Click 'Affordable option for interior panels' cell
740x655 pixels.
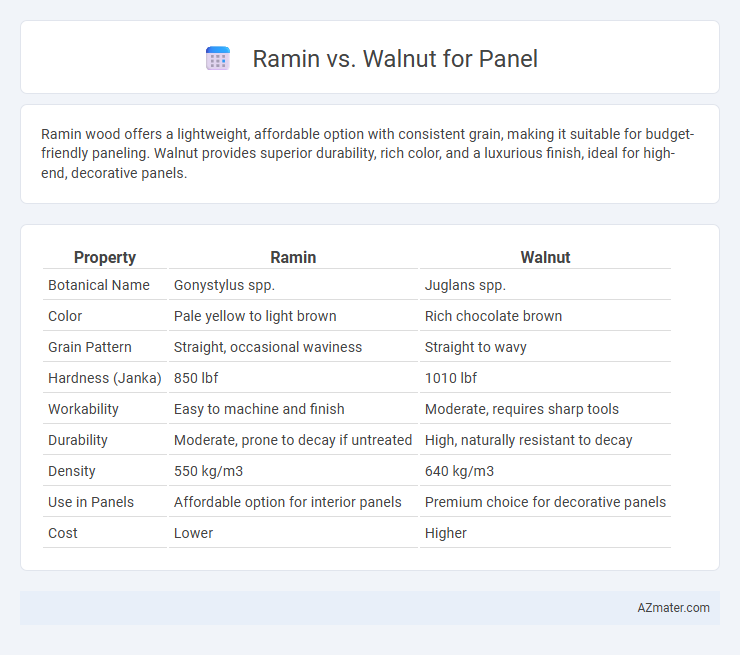(287, 502)
